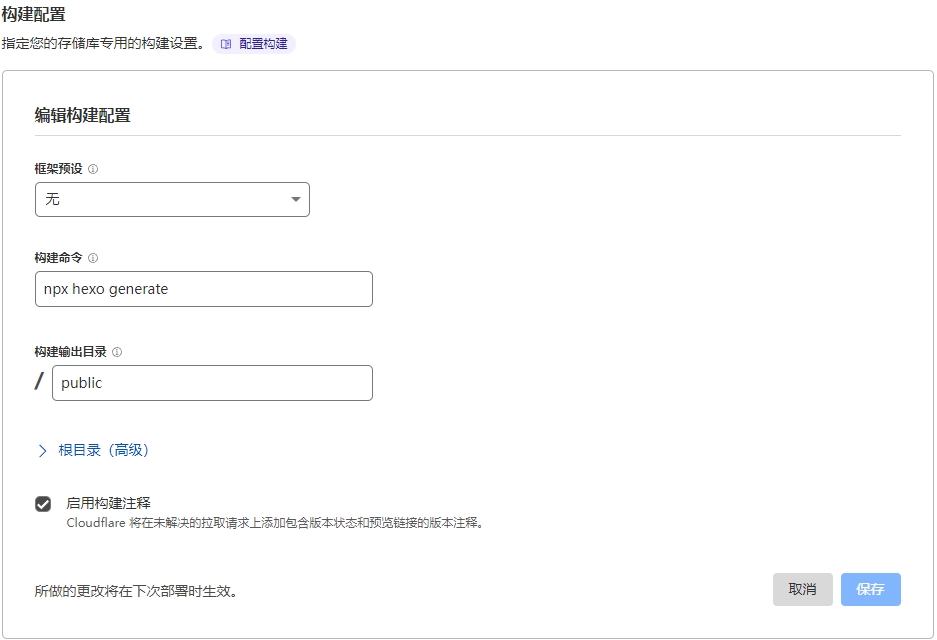Click the 所做的更改将在下次部署时生效 notice
Viewport: 937px width, 640px height.
pos(135,591)
